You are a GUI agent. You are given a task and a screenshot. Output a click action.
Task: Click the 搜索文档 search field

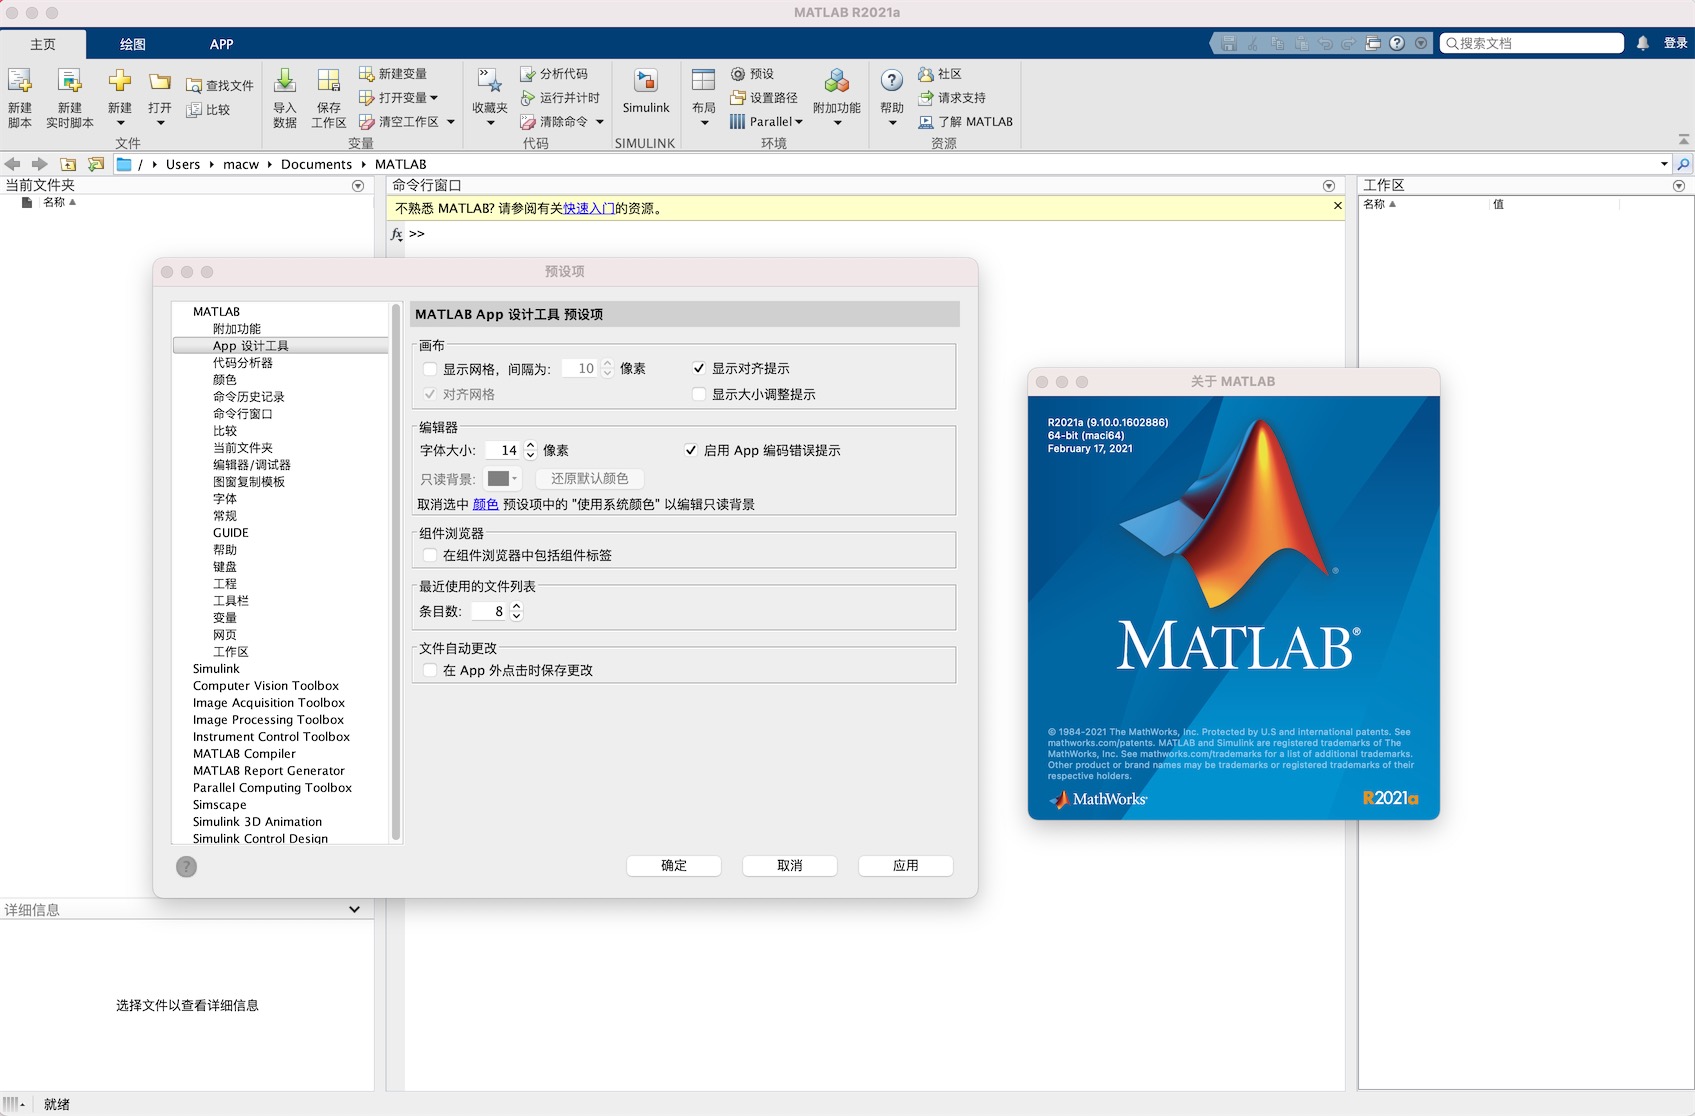[x=1531, y=43]
